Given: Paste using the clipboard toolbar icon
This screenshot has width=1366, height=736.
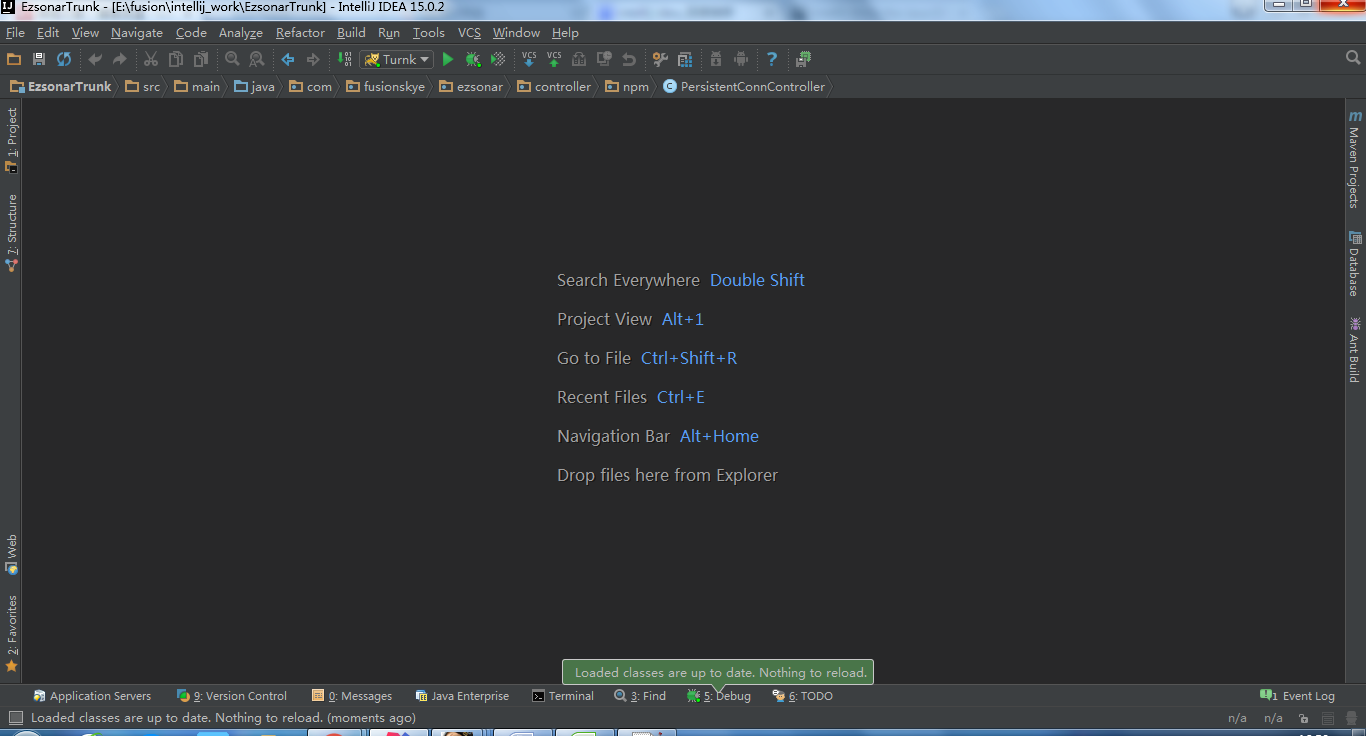Looking at the screenshot, I should (x=201, y=59).
